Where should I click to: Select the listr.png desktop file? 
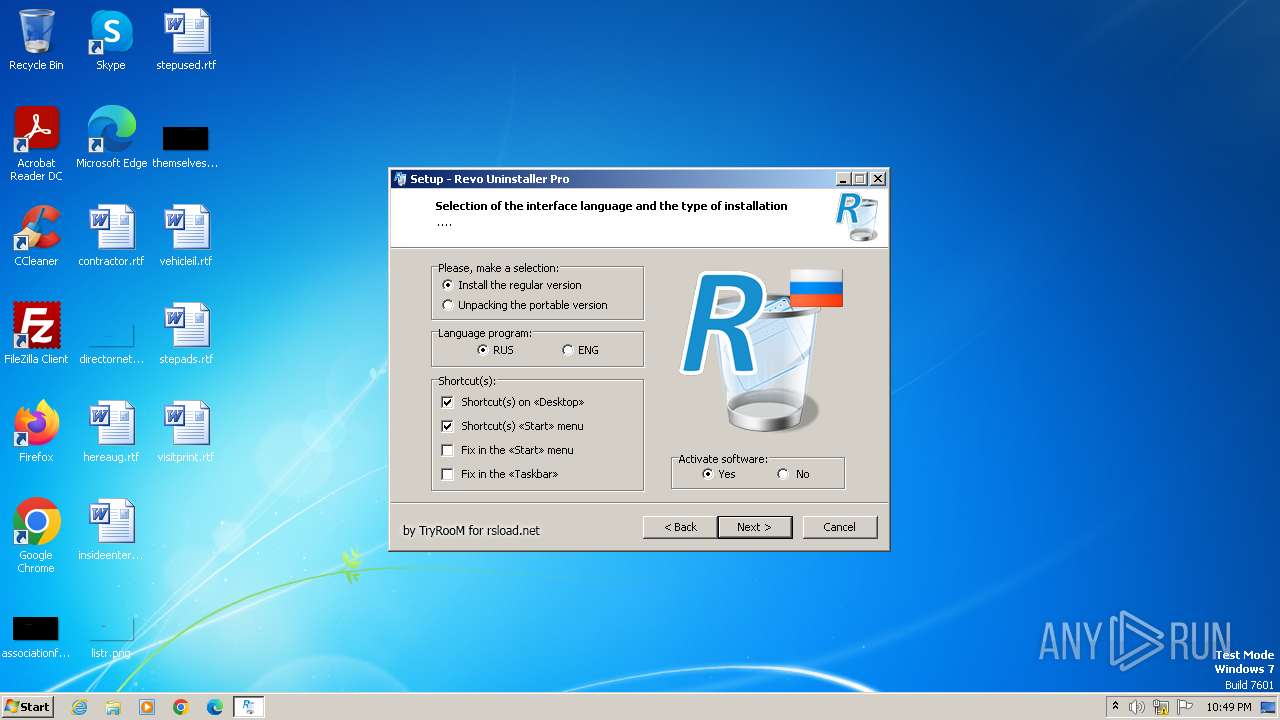[111, 636]
